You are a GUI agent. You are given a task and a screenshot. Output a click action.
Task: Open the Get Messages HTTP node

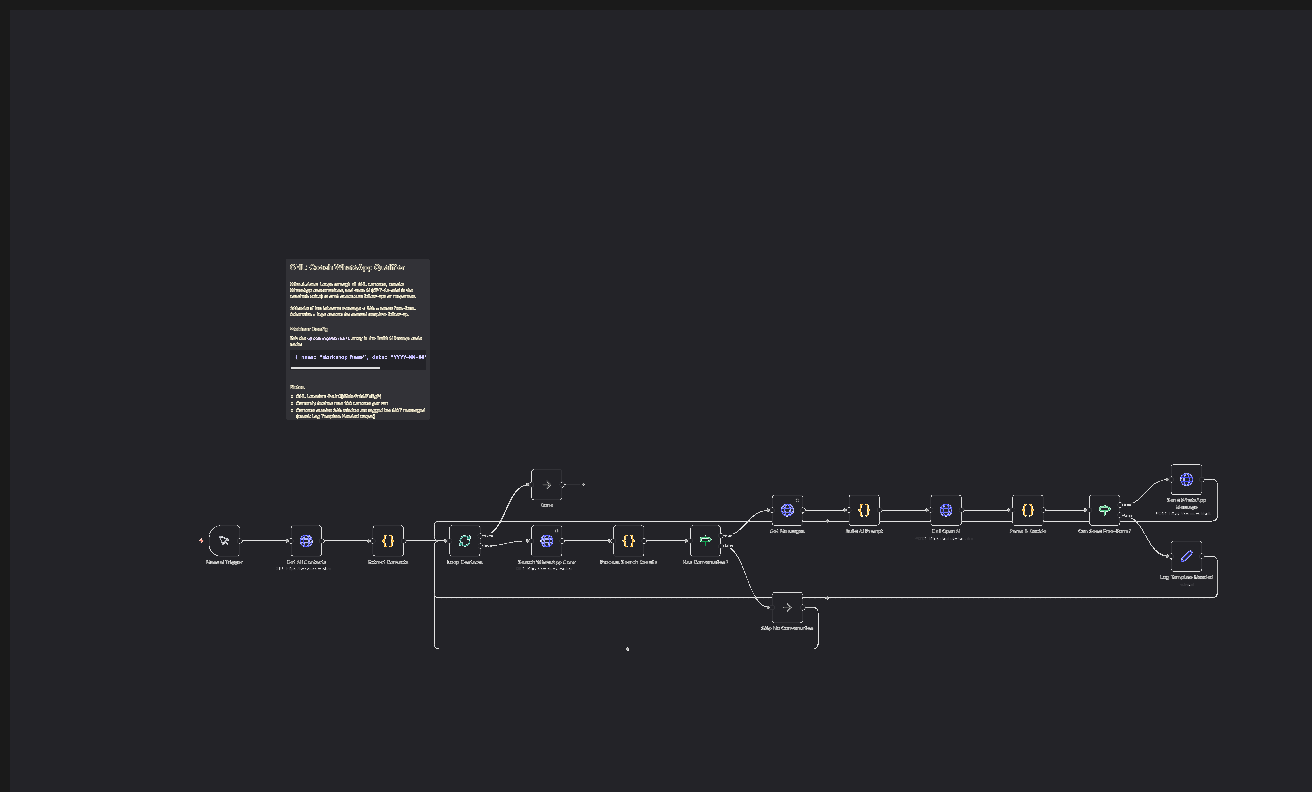[787, 510]
